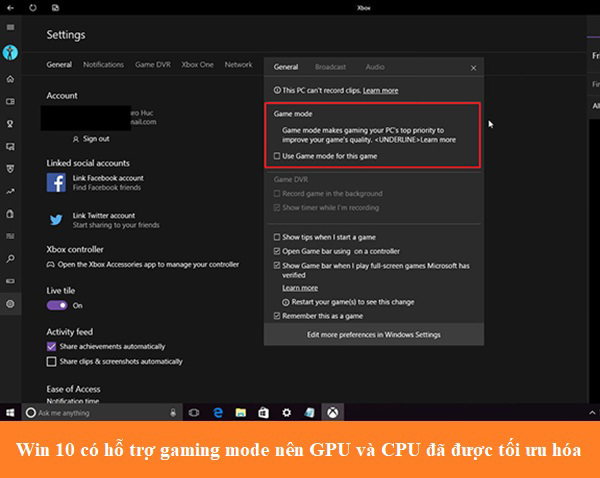Open Xbox app from the Windows taskbar
Image resolution: width=600 pixels, height=478 pixels.
pyautogui.click(x=334, y=412)
